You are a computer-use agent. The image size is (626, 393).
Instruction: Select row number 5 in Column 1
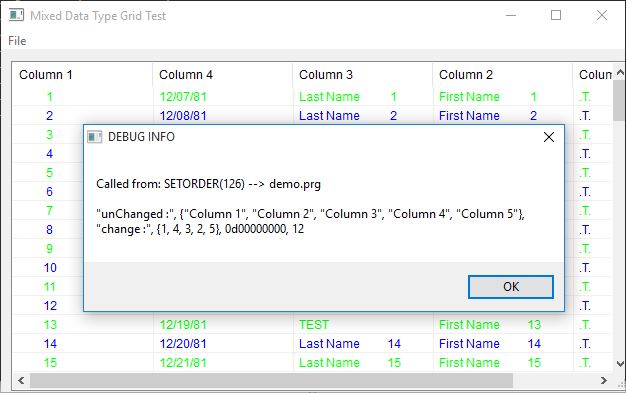tap(50, 173)
